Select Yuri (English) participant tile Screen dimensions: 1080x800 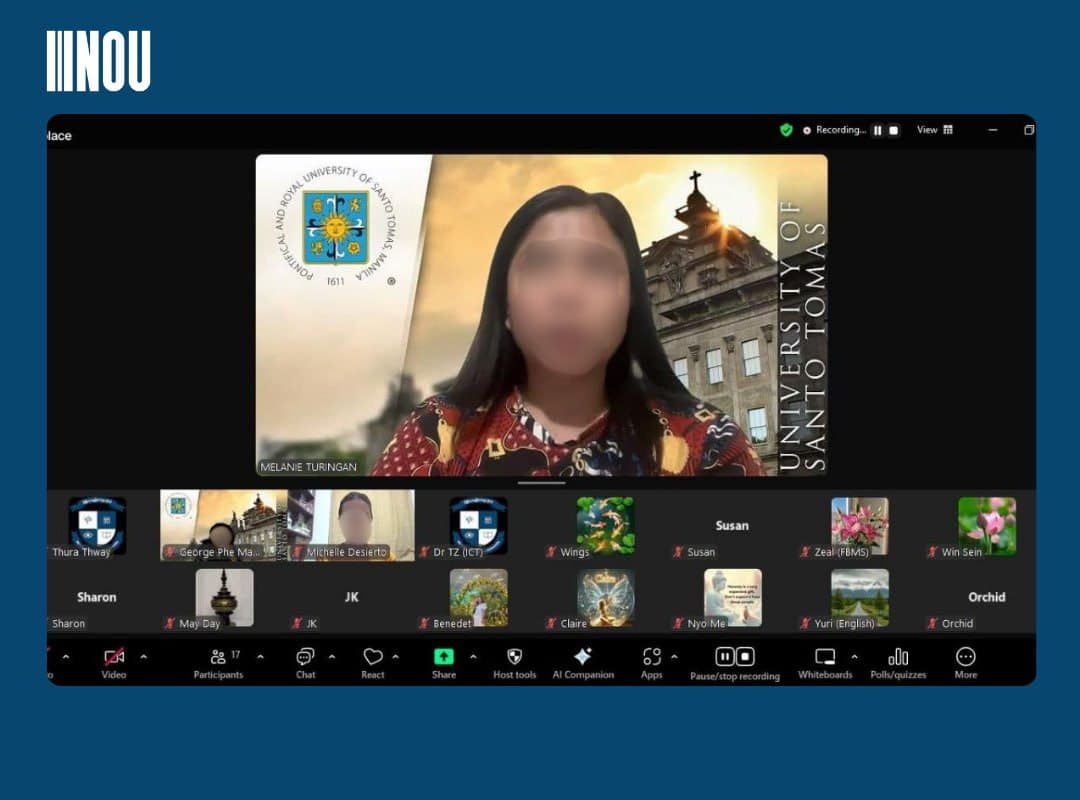tap(859, 597)
